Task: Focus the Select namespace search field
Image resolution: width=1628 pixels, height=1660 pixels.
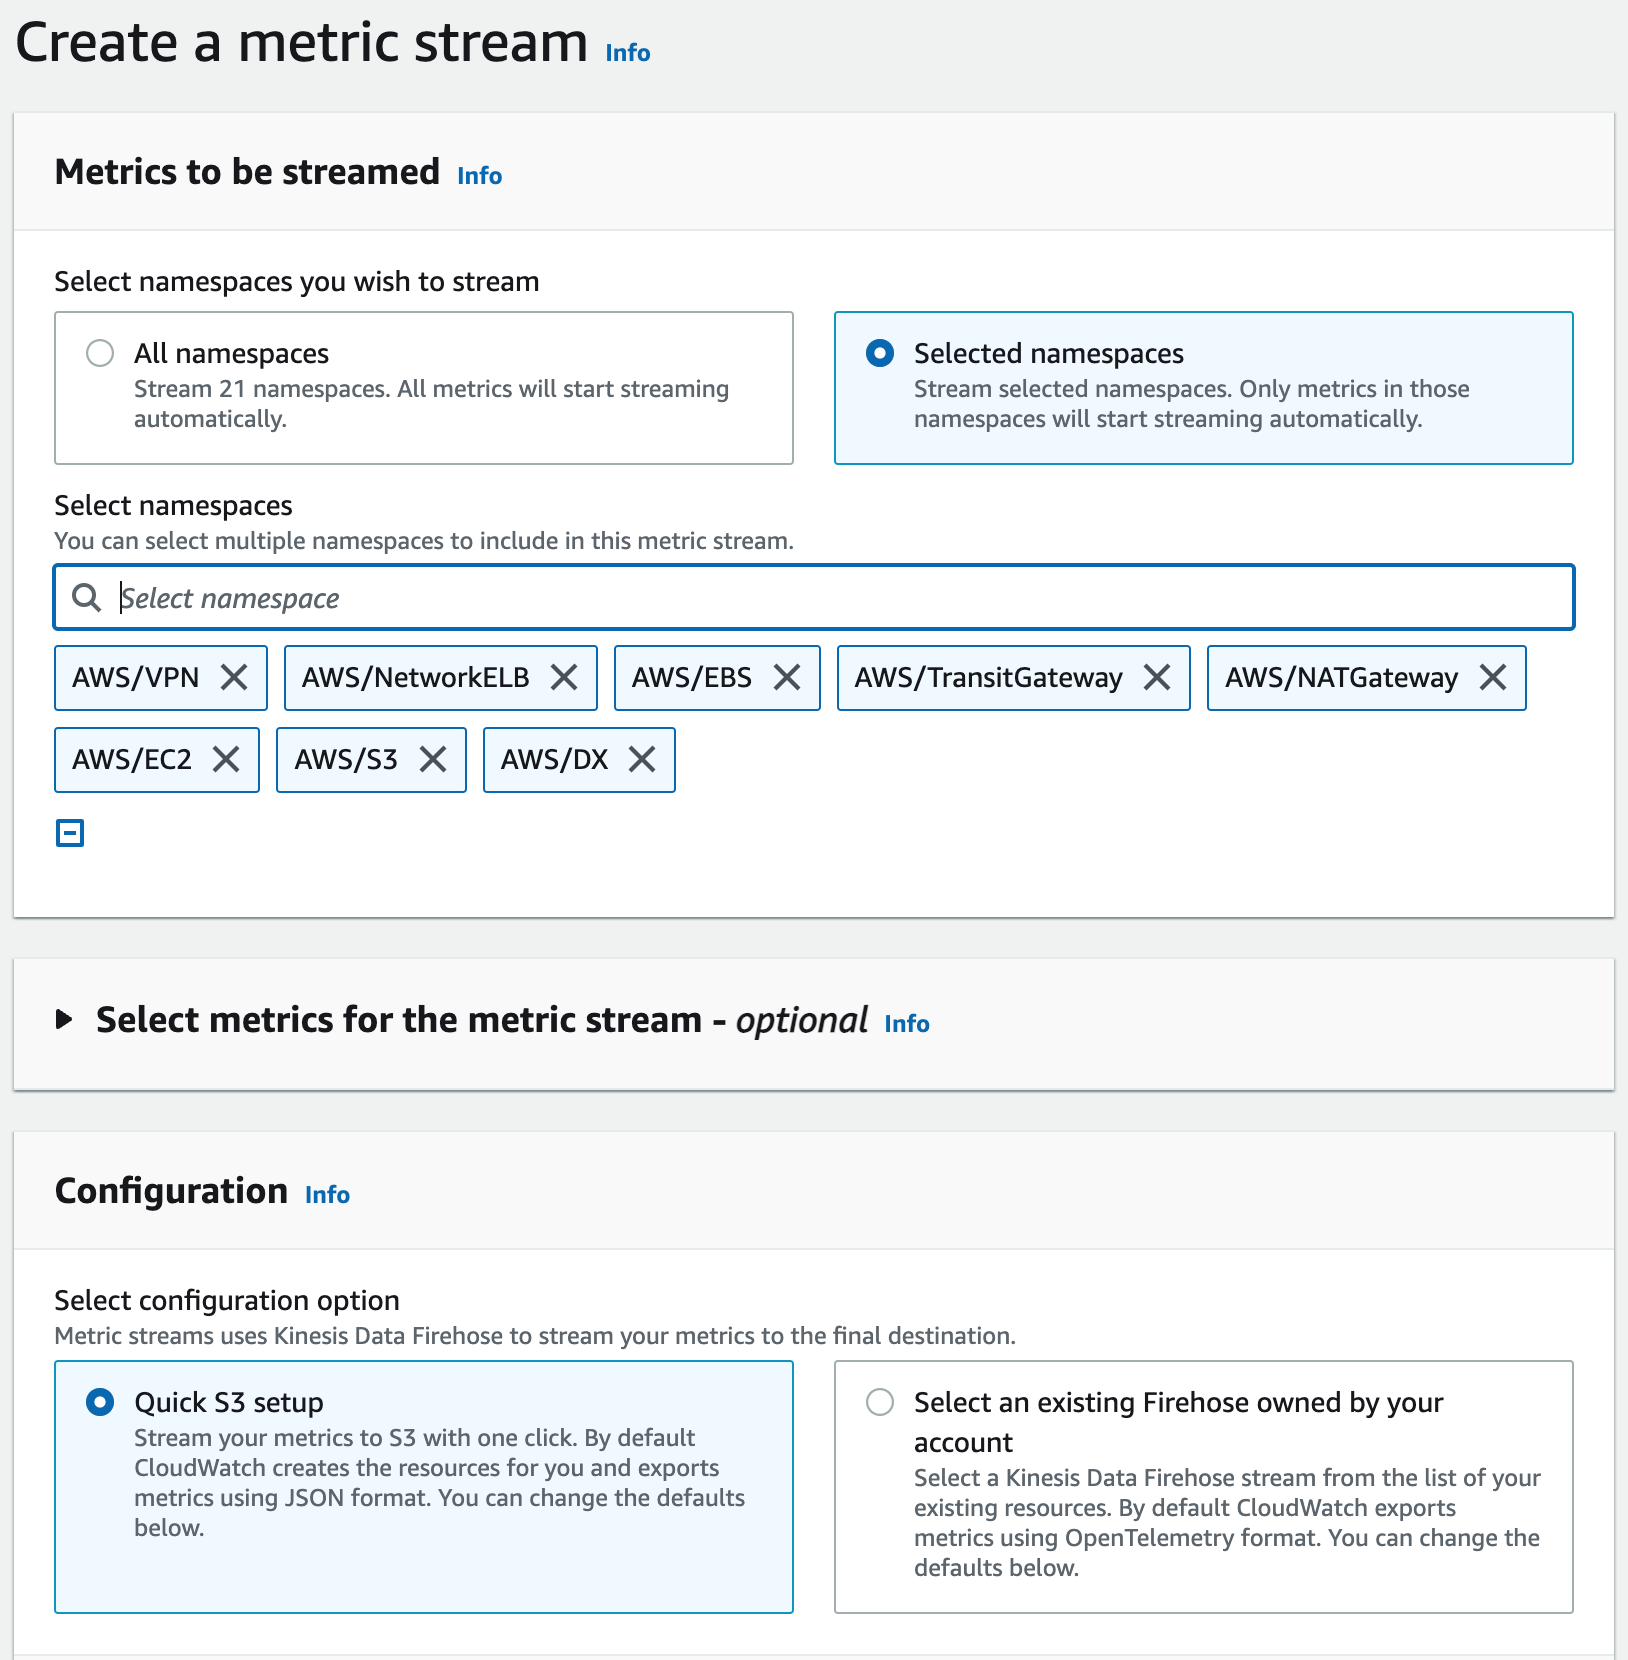Action: click(814, 598)
